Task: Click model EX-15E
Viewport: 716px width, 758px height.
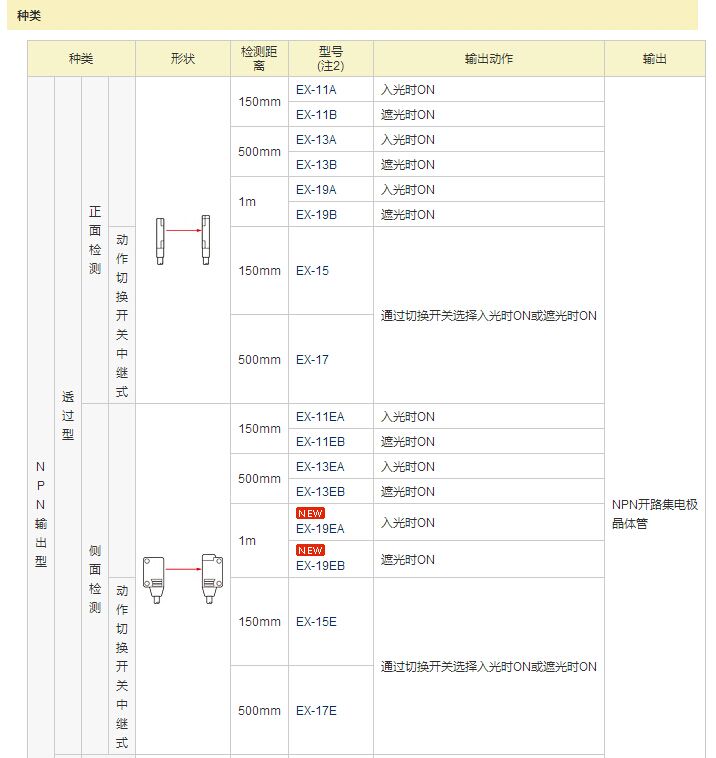Action: pos(316,622)
